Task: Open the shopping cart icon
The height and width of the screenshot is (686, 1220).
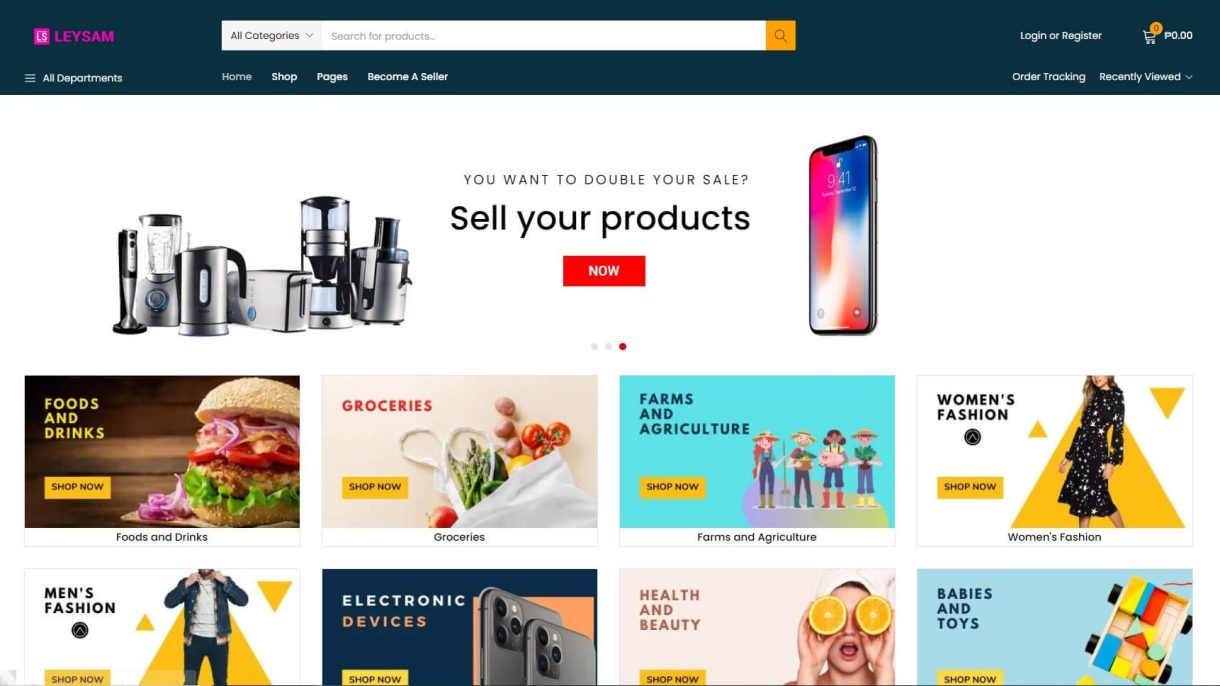Action: pos(1150,36)
